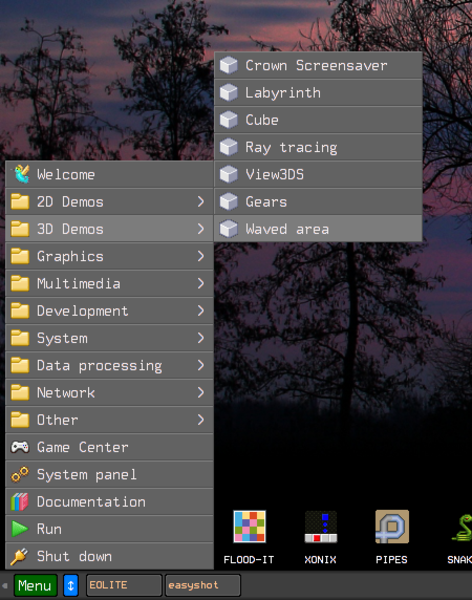Click the View3DS cube icon

pyautogui.click(x=229, y=174)
